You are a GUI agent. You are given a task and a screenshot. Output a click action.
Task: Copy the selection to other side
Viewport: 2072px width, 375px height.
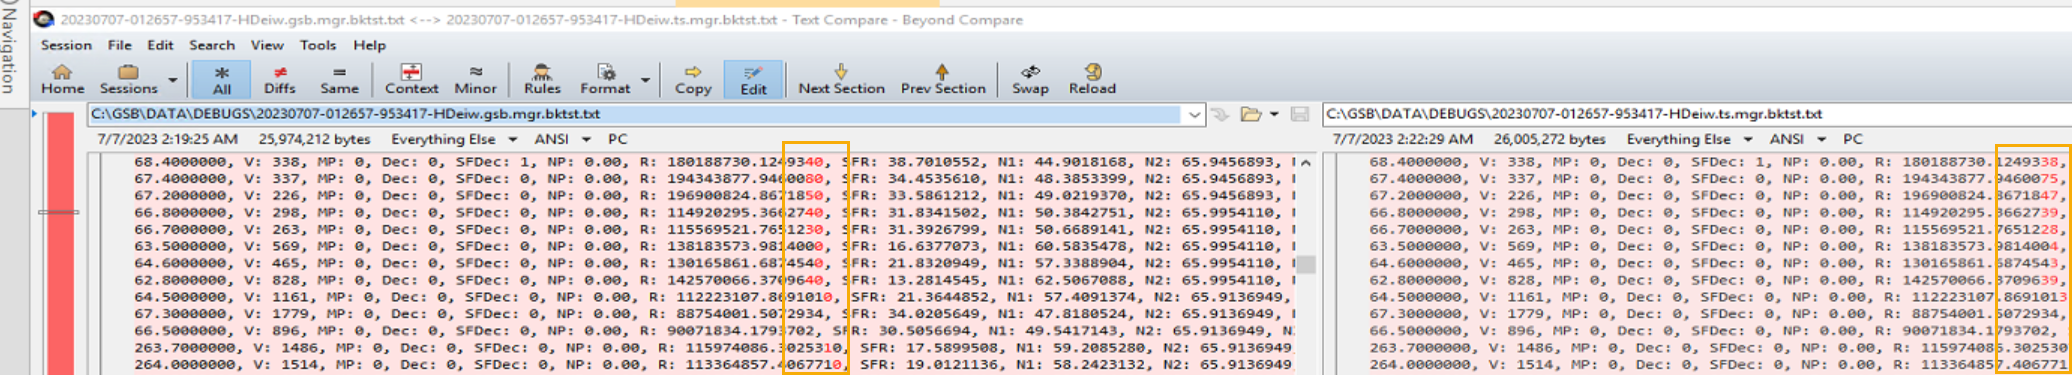692,79
